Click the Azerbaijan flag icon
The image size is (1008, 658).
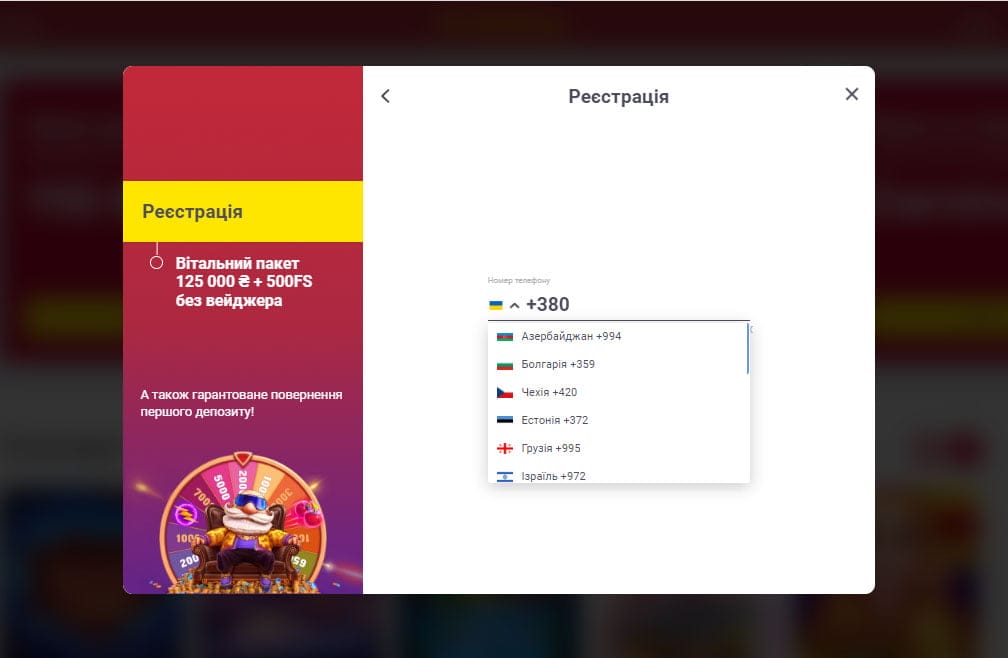[505, 337]
